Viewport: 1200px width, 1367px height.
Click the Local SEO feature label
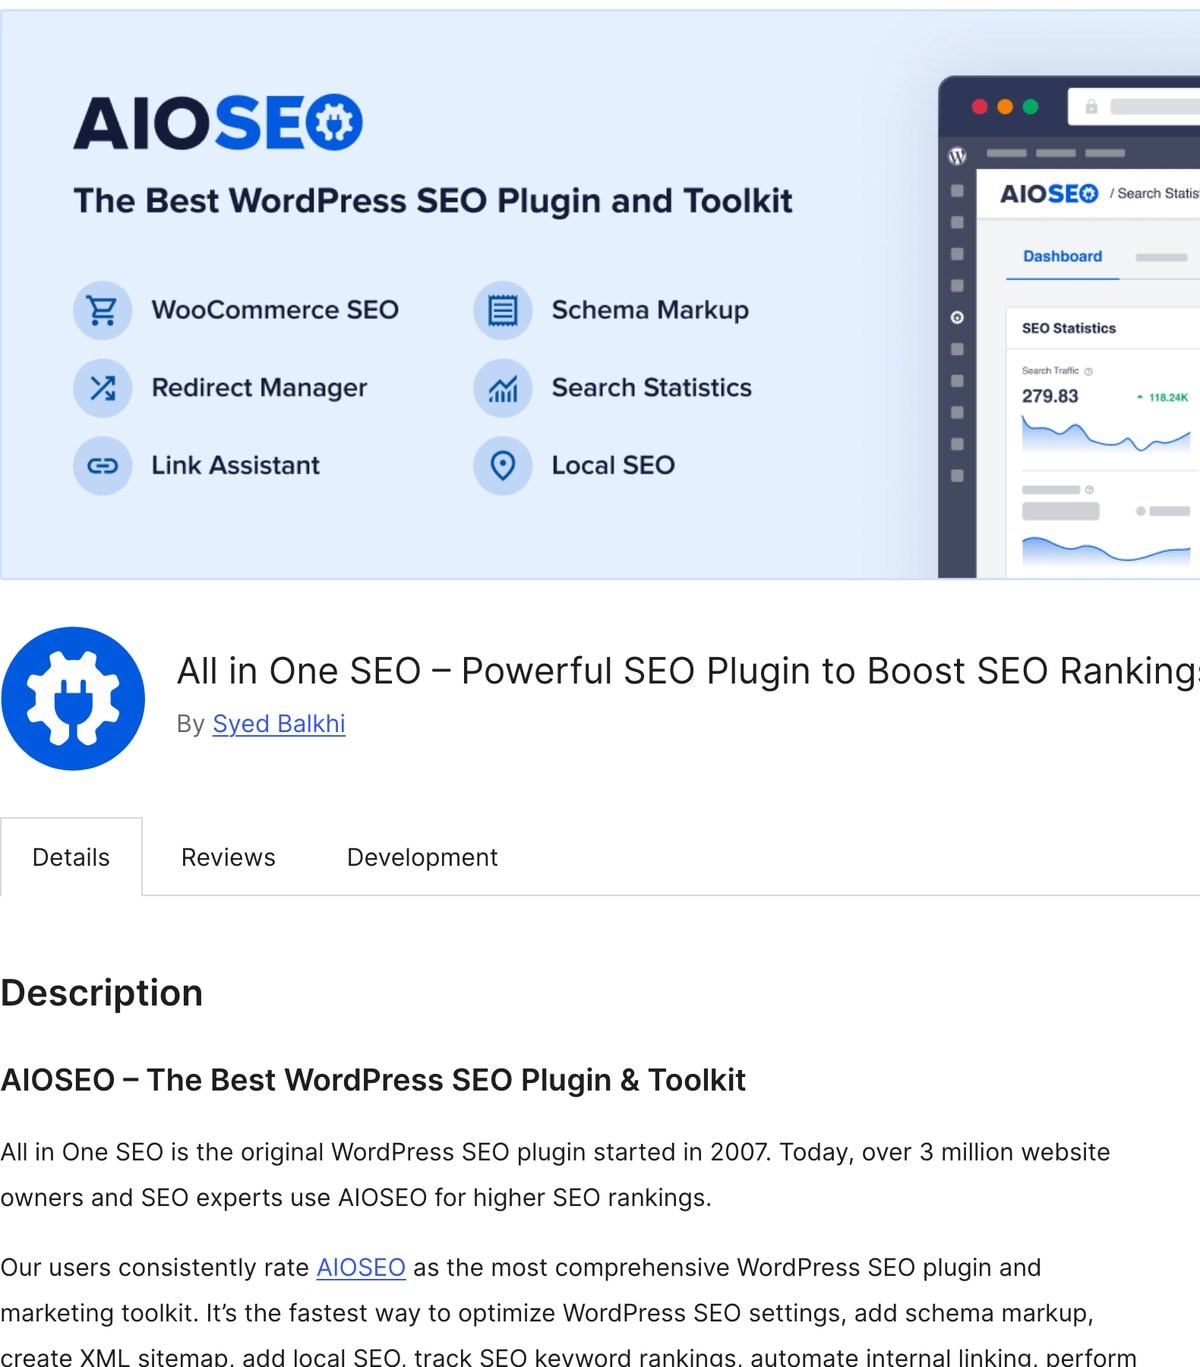click(613, 466)
